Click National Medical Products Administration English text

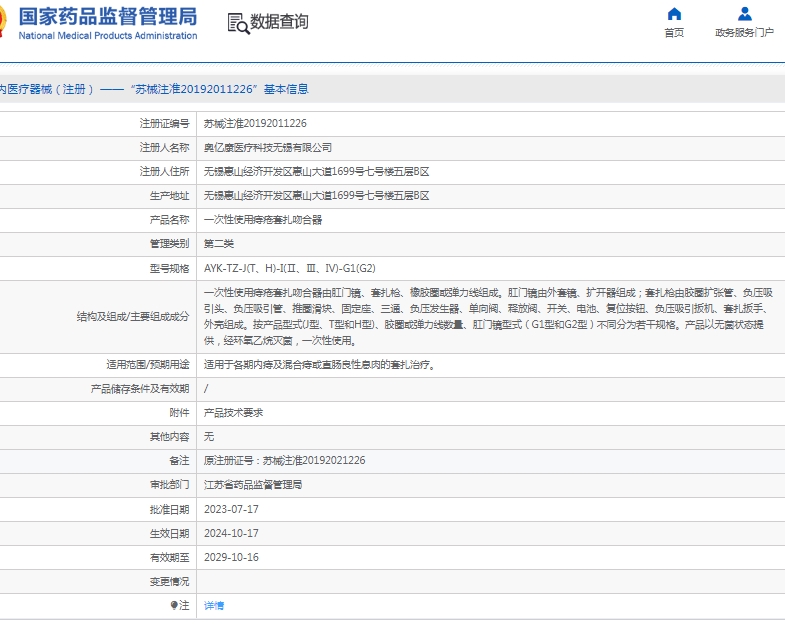pyautogui.click(x=108, y=36)
